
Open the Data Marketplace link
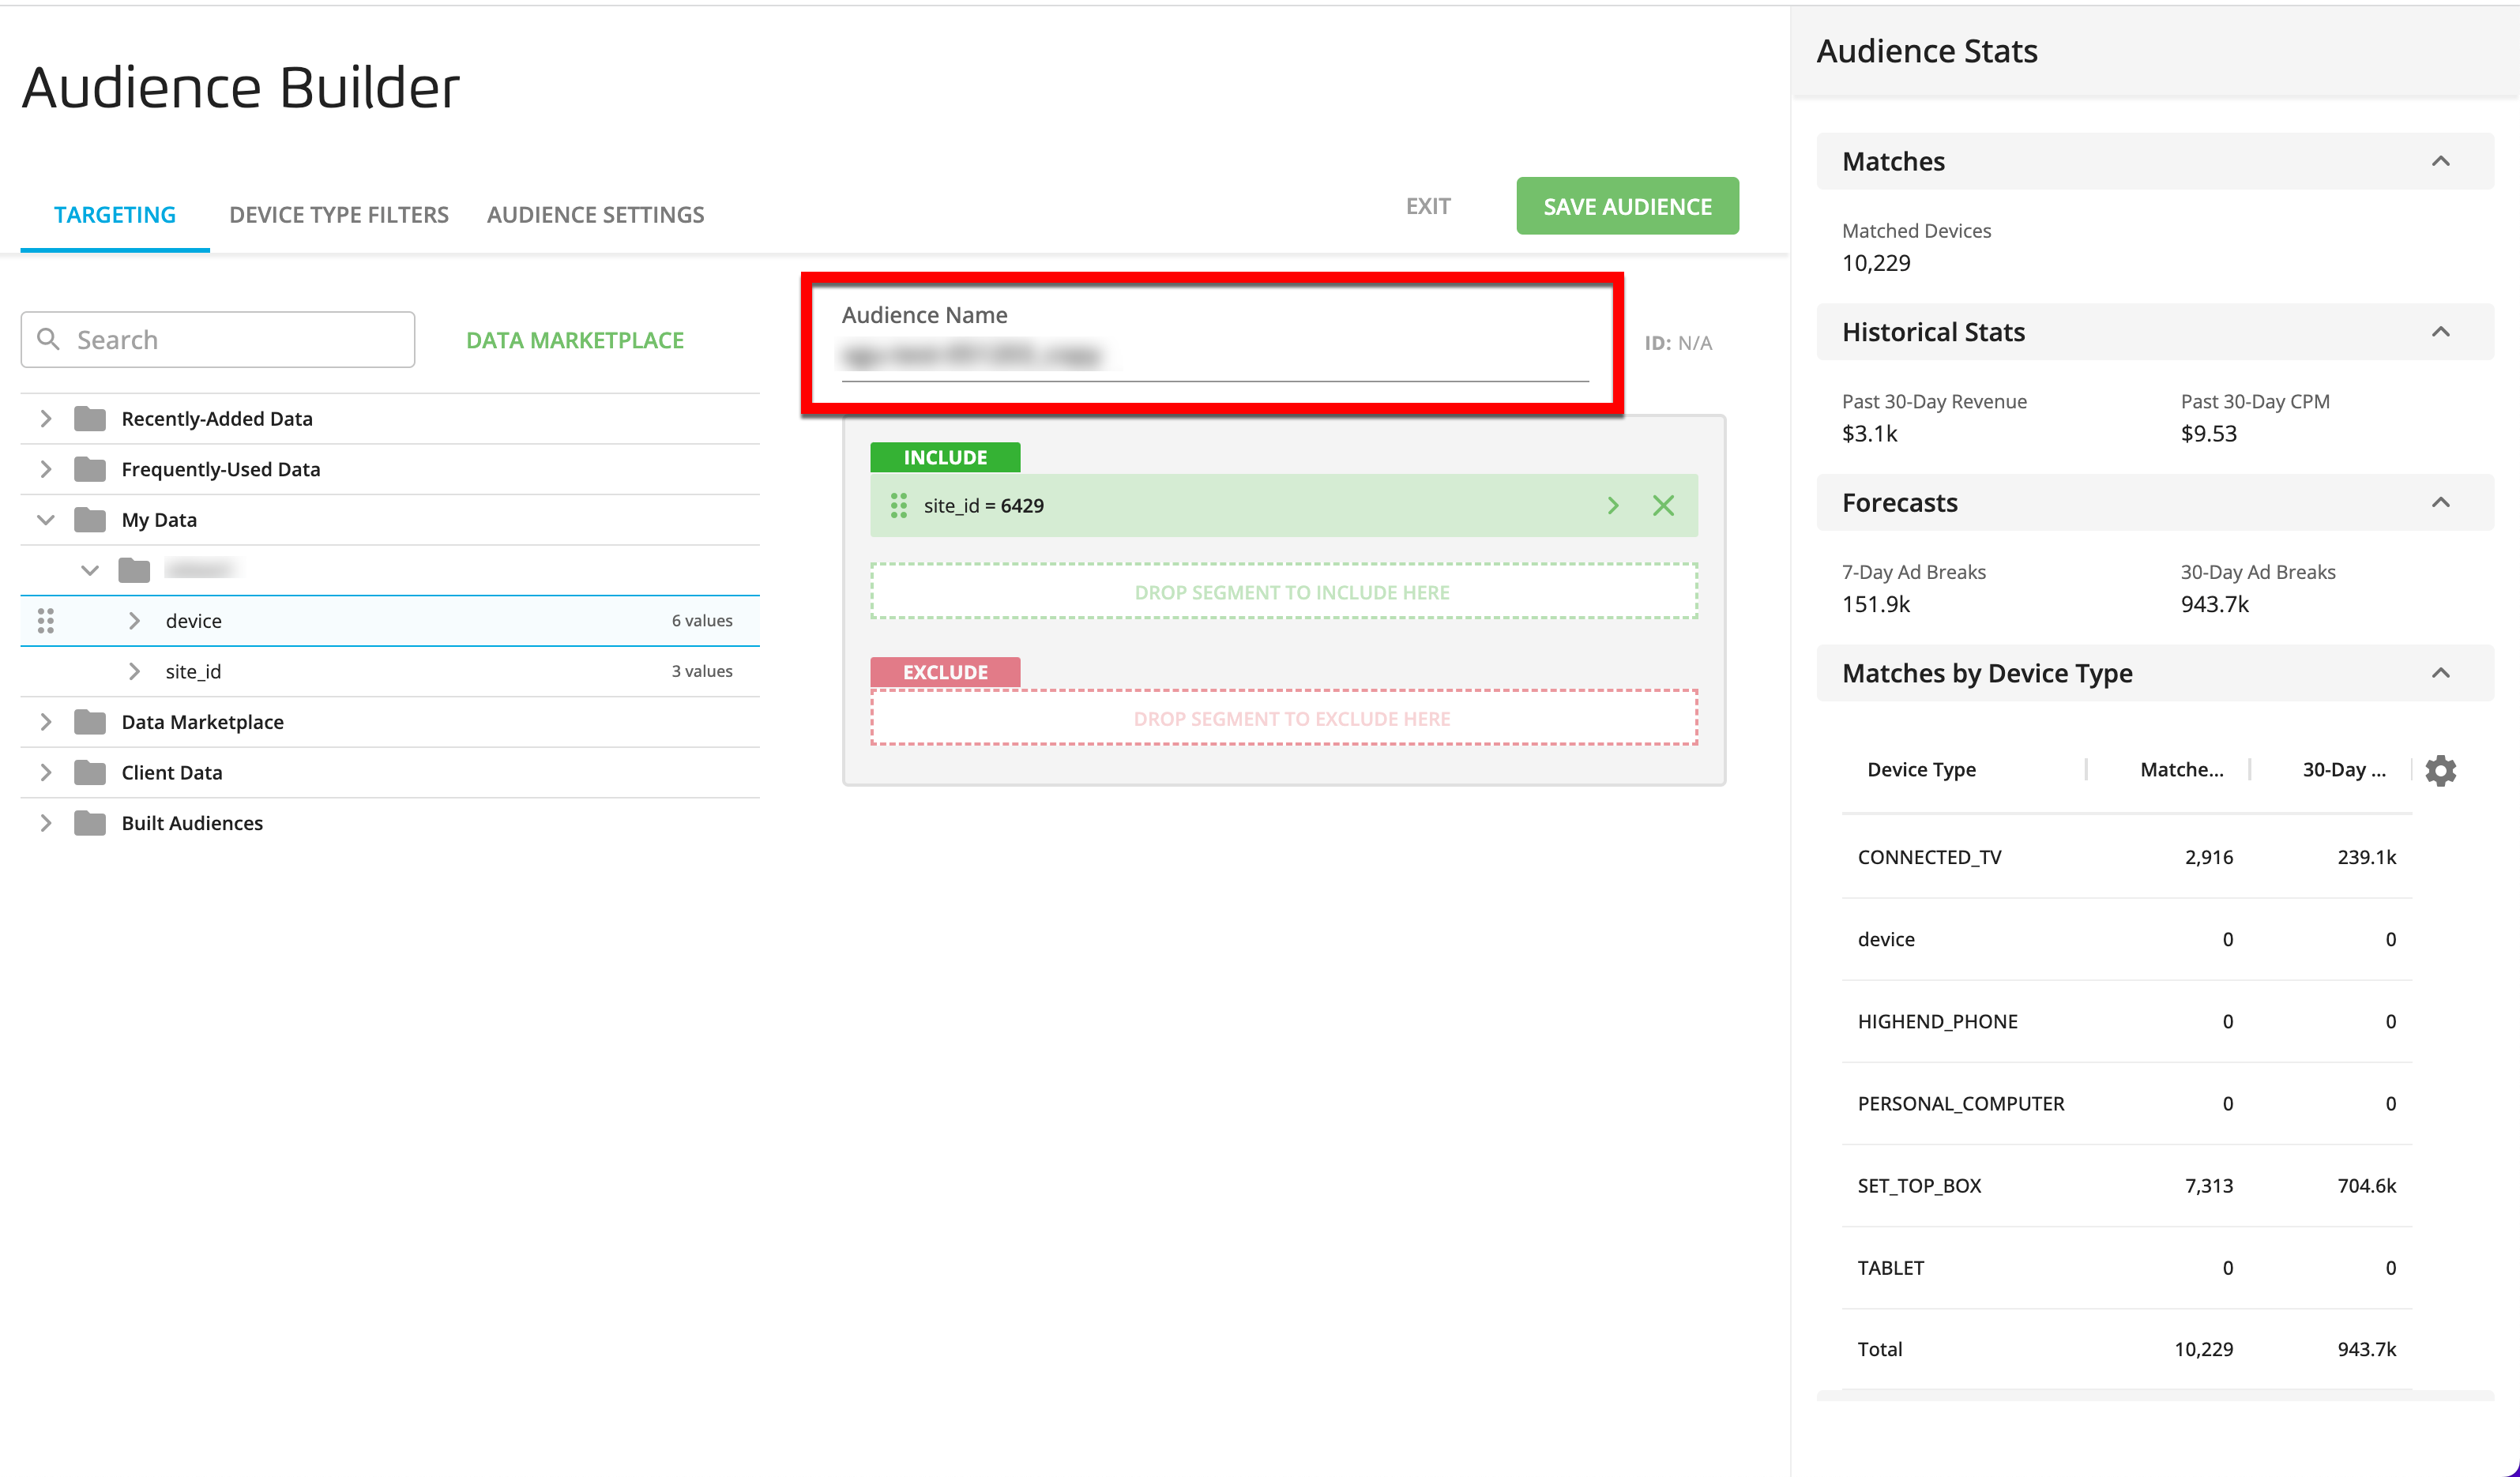pos(574,341)
